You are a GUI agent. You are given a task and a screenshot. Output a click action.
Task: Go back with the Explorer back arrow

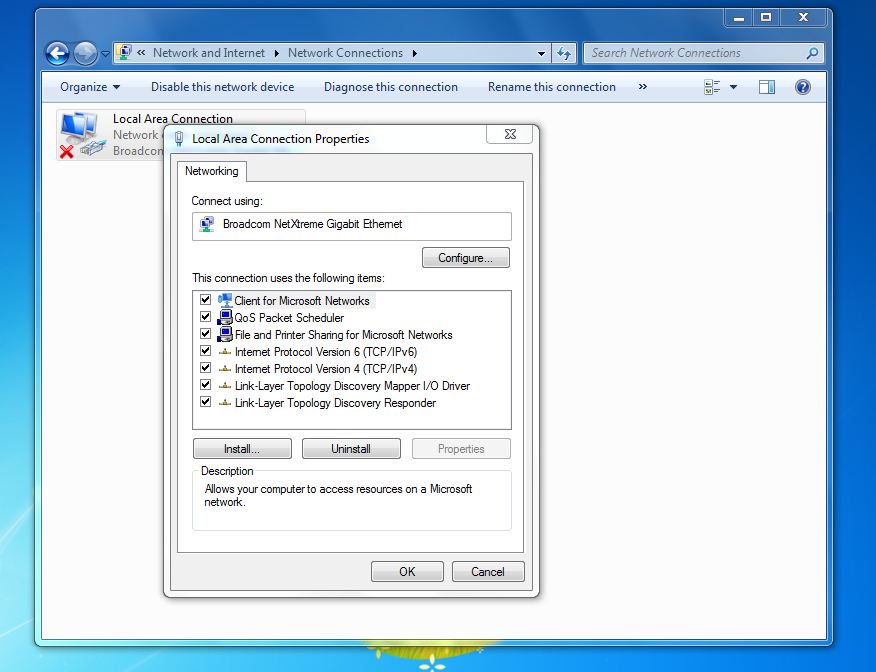(58, 54)
